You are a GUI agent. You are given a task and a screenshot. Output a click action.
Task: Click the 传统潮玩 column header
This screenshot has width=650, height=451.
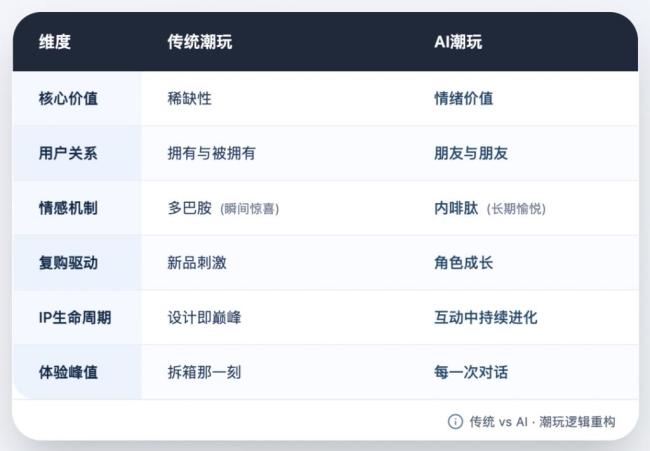coord(200,42)
